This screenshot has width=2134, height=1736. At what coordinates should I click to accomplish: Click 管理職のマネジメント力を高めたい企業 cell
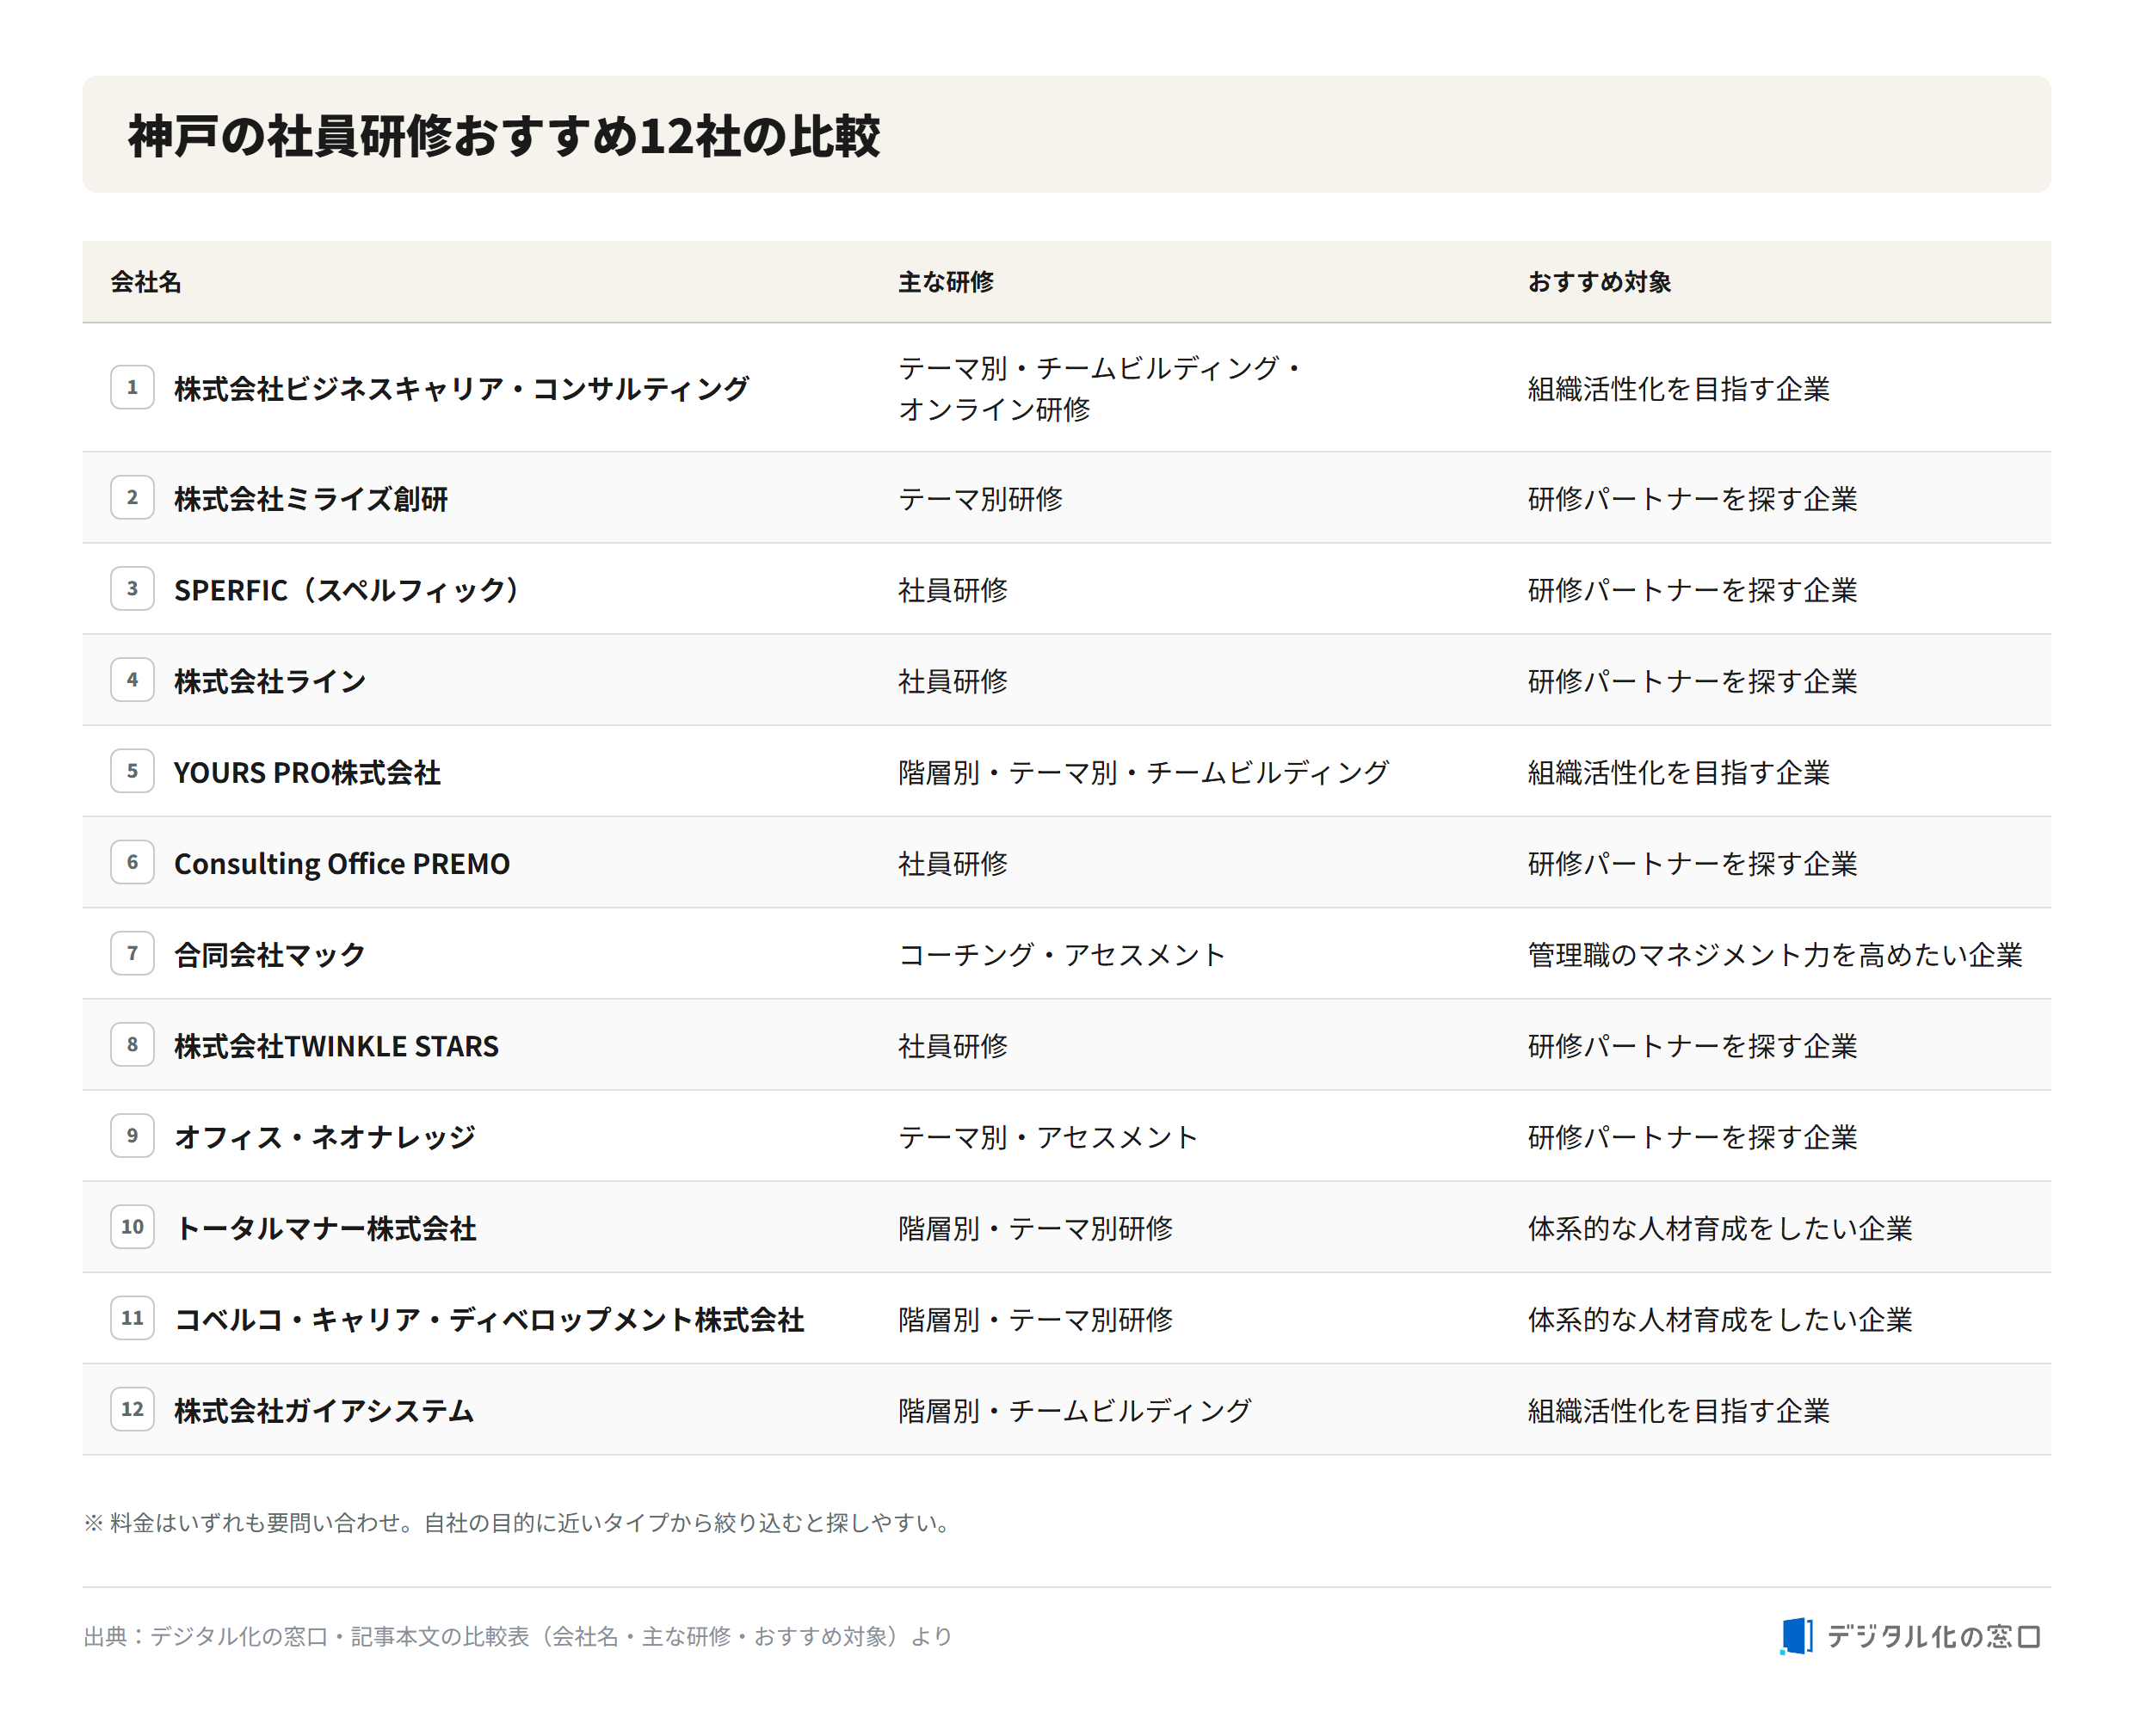(x=1775, y=954)
